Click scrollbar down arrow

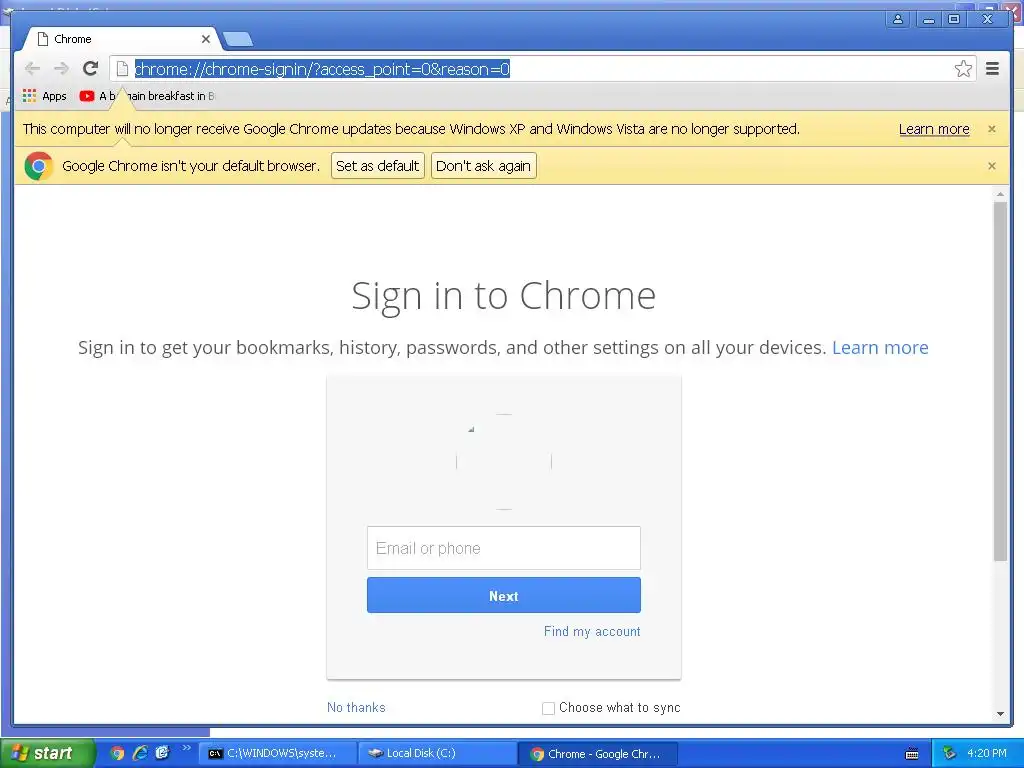(x=1000, y=714)
